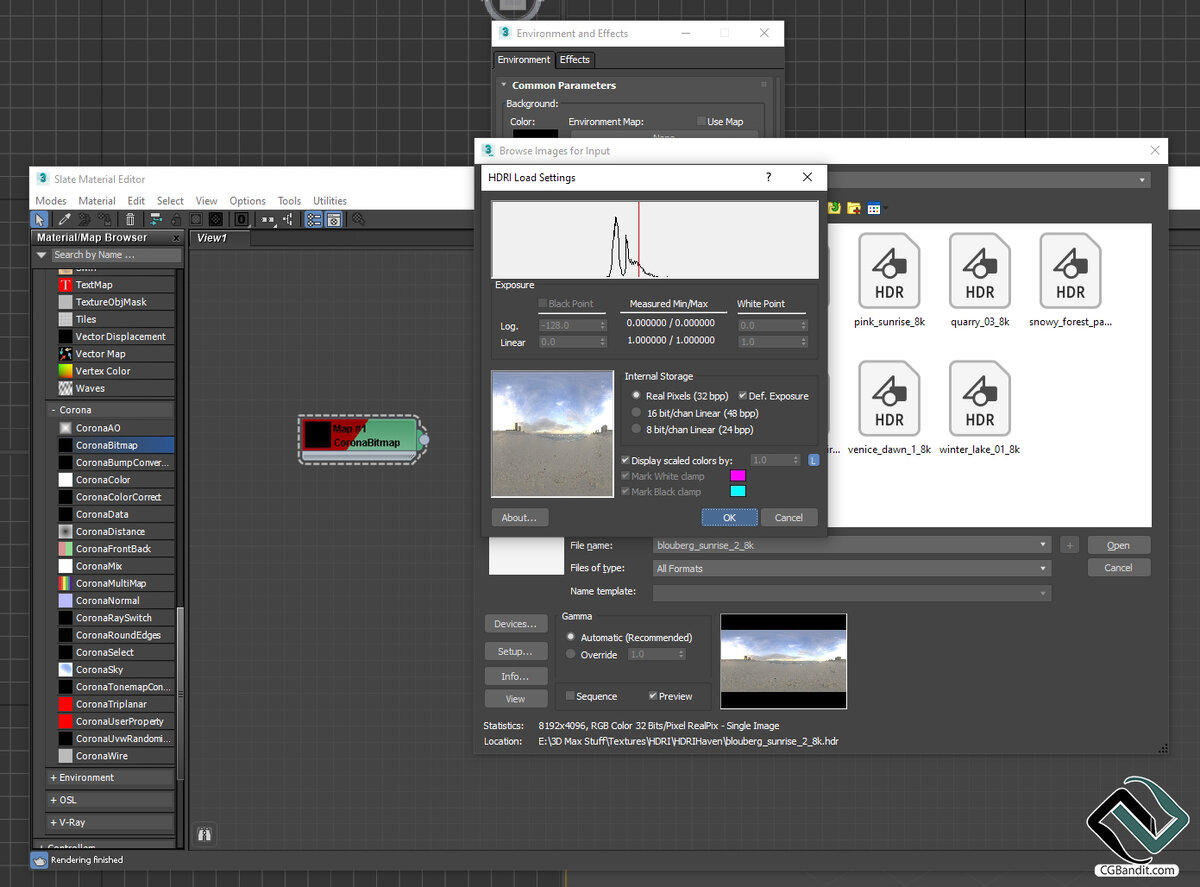The width and height of the screenshot is (1200, 887).
Task: Toggle the Parameter Editor panel icon
Action: click(x=334, y=219)
